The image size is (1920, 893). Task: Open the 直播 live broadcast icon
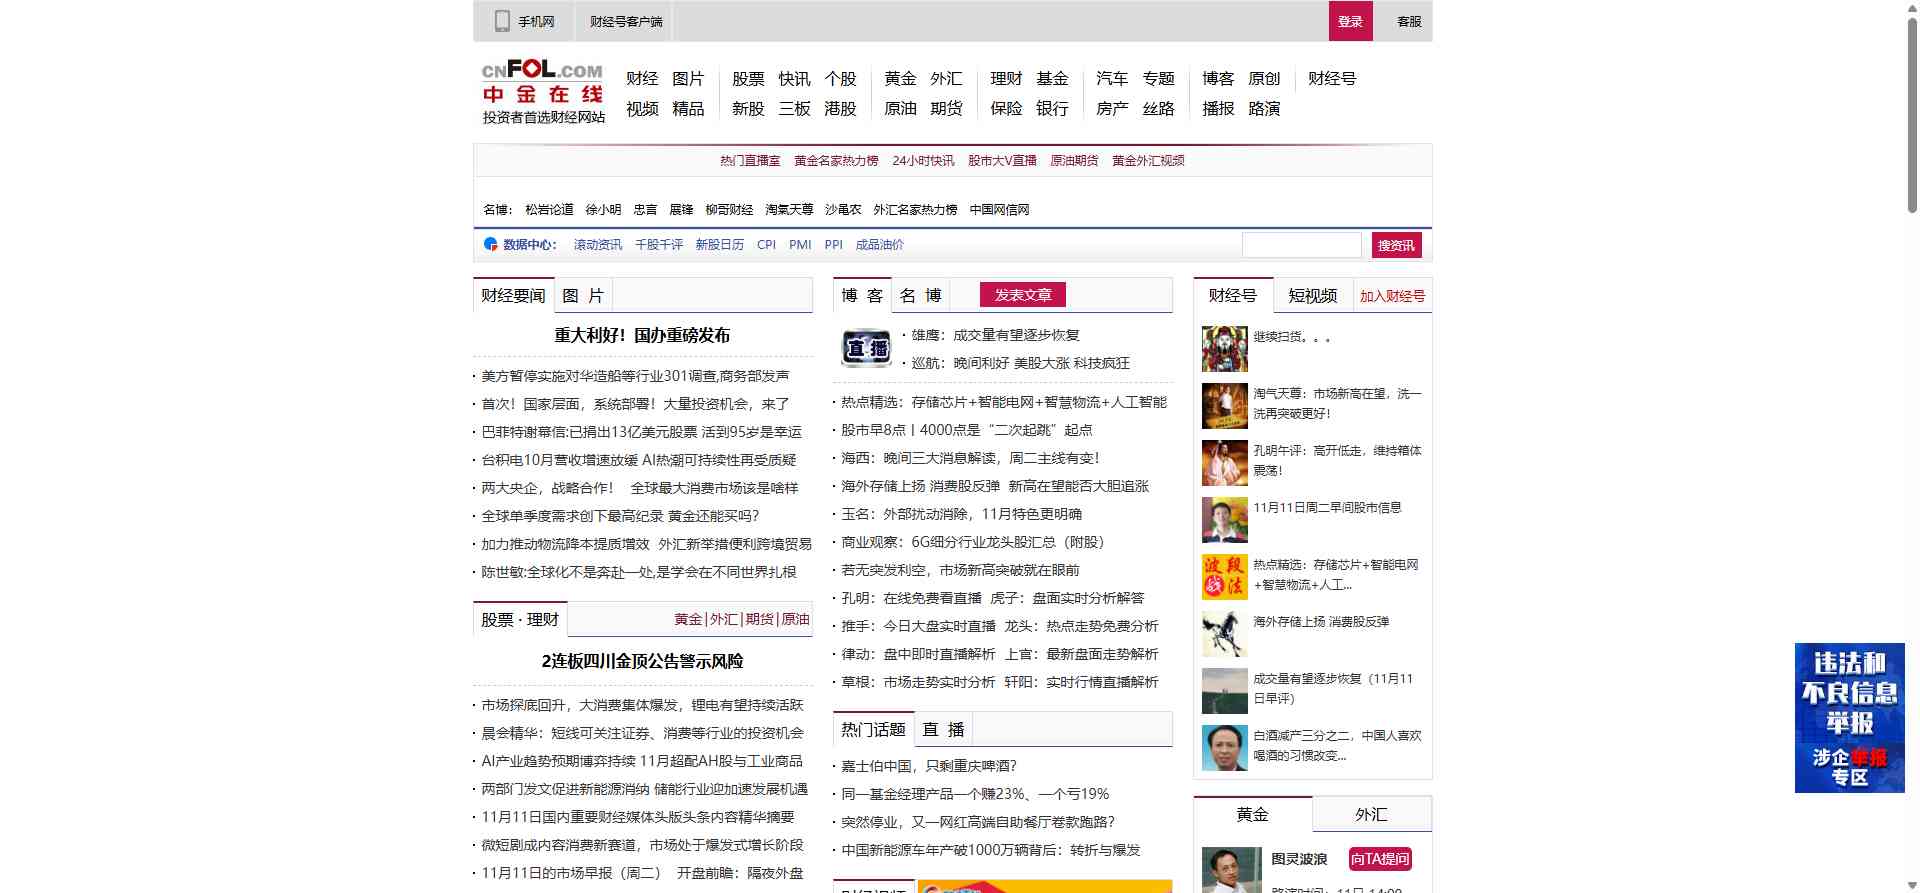tap(866, 348)
